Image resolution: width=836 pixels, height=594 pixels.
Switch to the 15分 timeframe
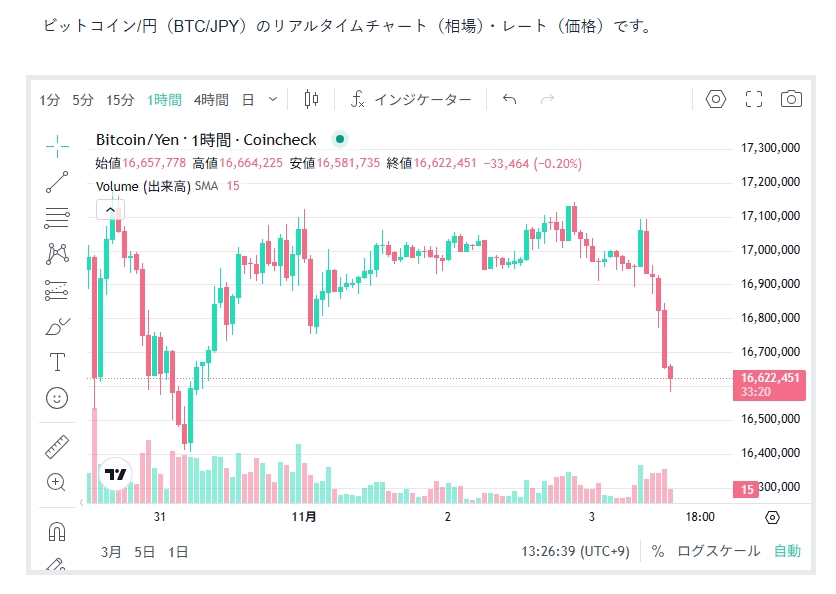(120, 100)
